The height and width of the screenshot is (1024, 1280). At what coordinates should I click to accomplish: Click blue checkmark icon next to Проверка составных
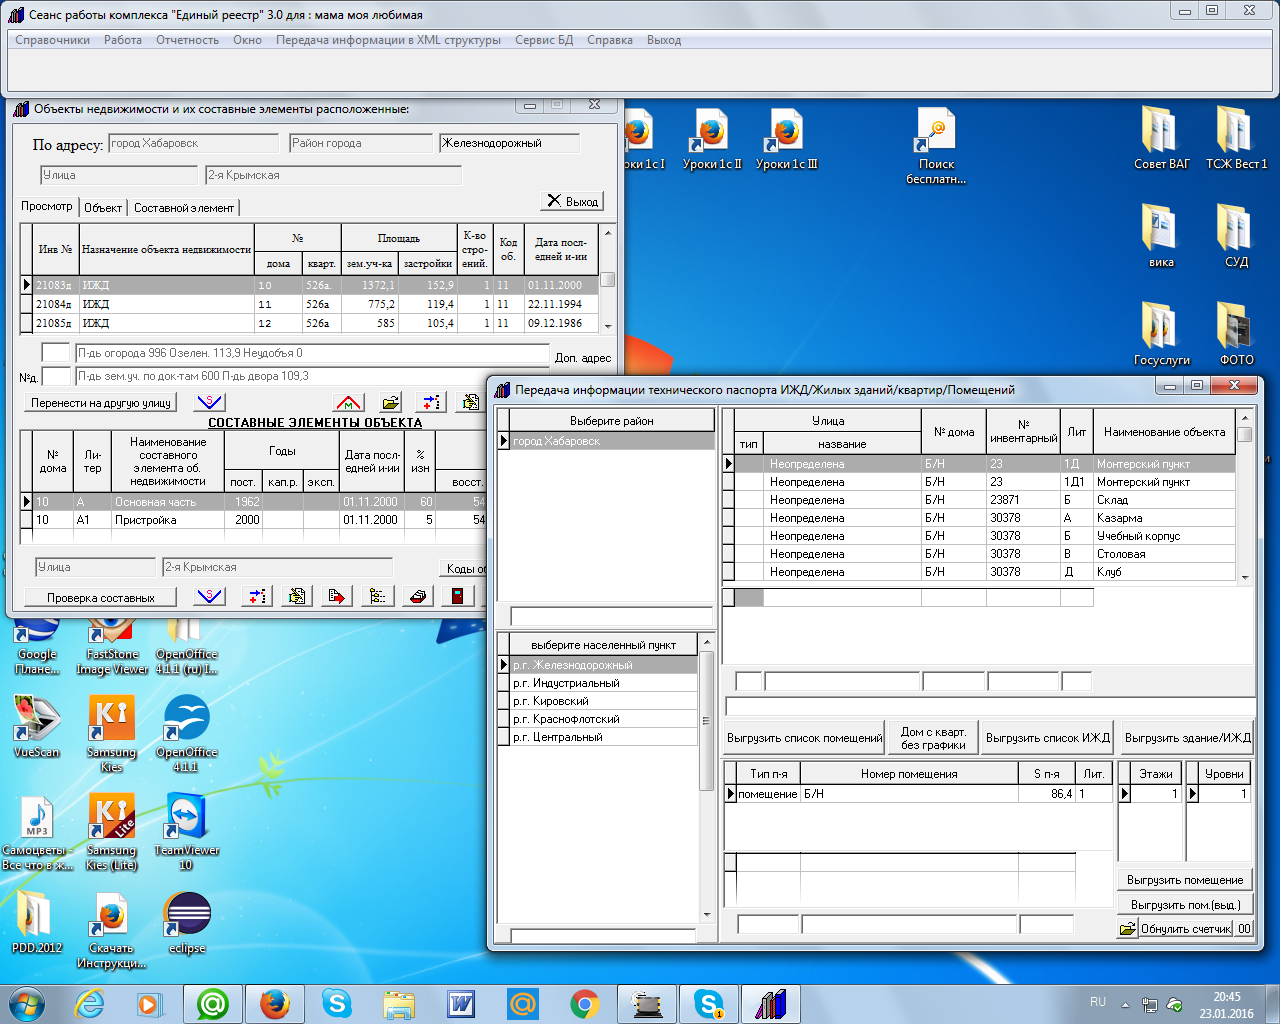coord(209,597)
